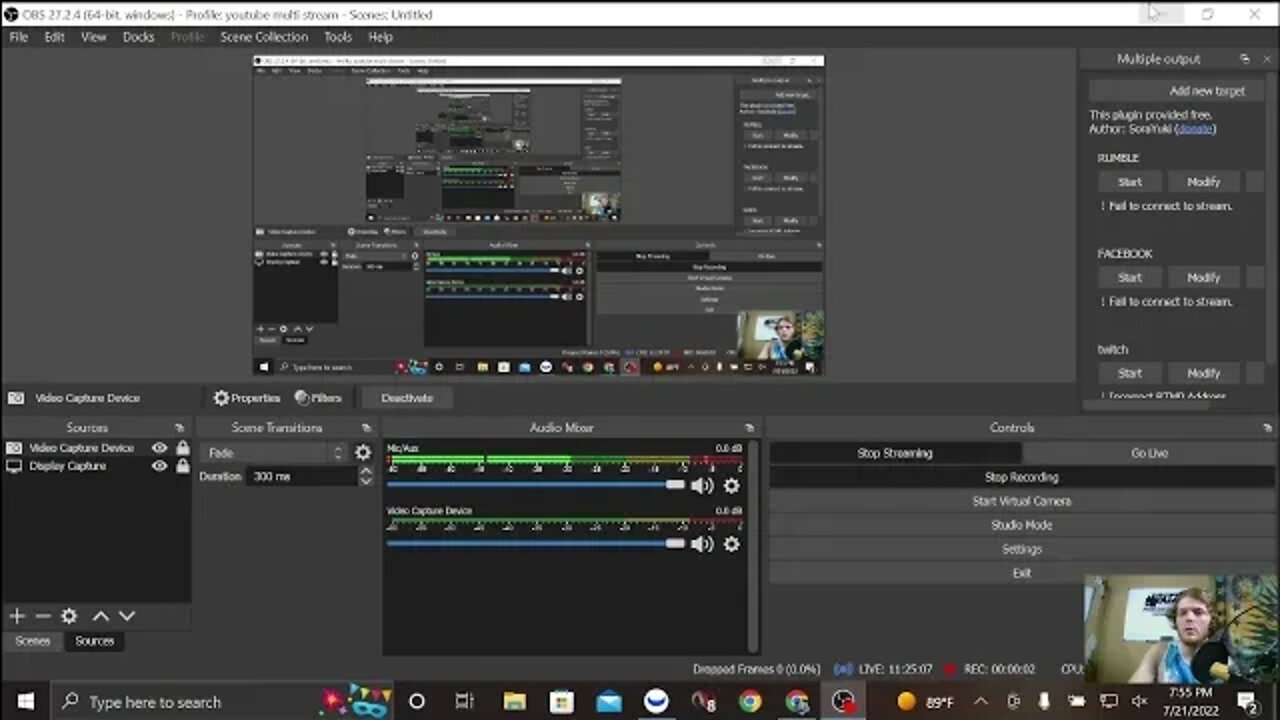
Task: Click Stop Recording button
Action: (1021, 477)
